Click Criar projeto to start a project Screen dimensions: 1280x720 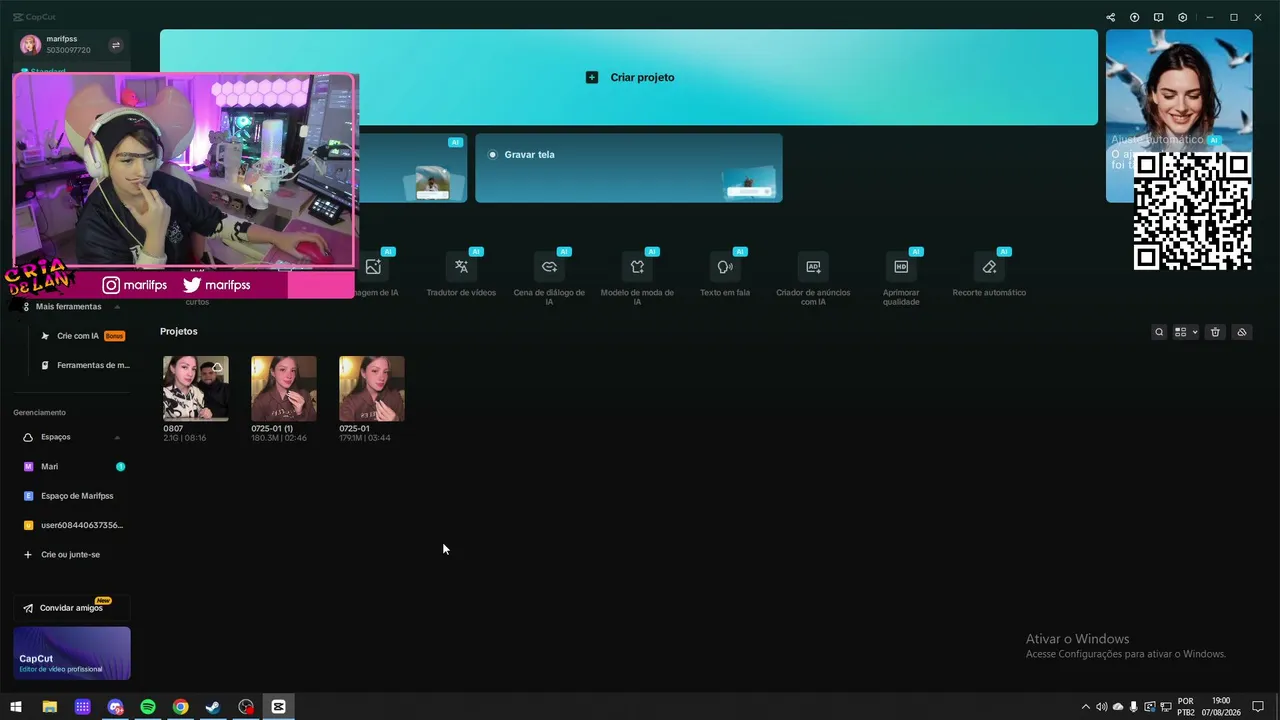click(x=629, y=77)
